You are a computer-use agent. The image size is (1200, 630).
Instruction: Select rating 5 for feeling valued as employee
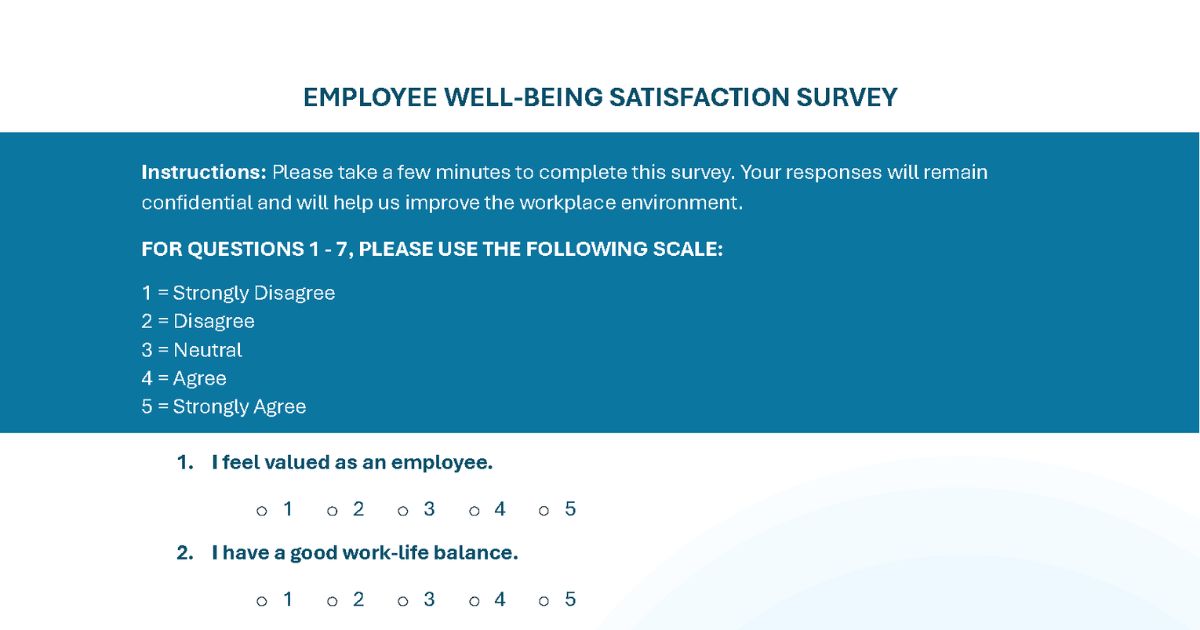[544, 511]
